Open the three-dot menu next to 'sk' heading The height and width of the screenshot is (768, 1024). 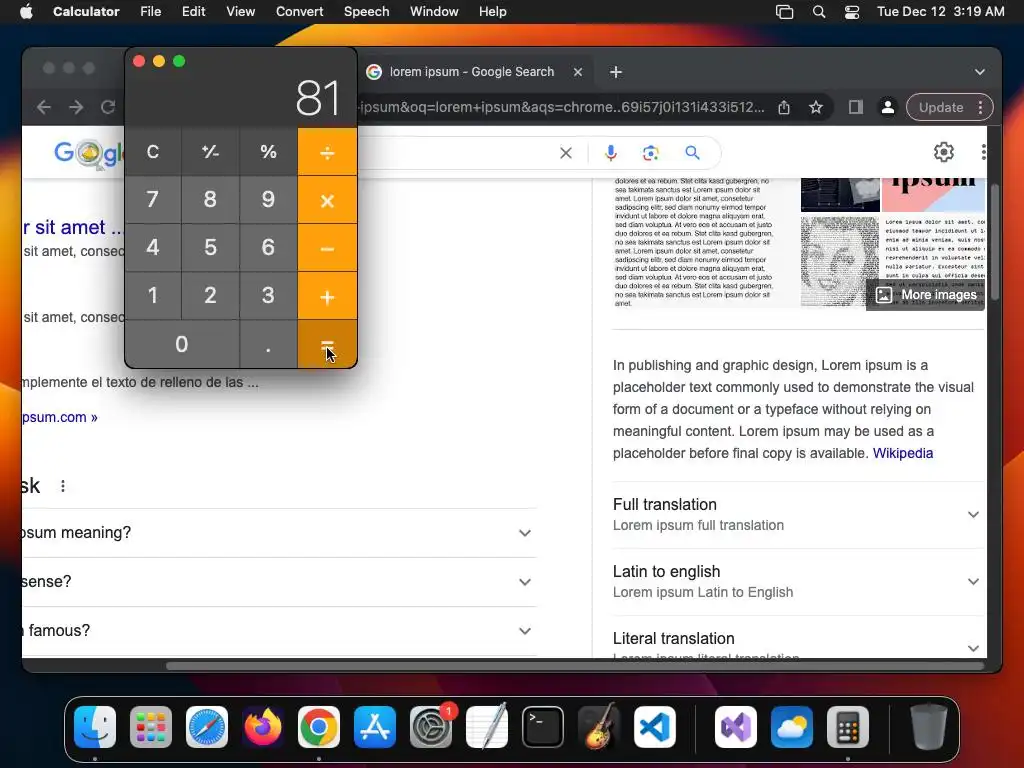(x=63, y=486)
